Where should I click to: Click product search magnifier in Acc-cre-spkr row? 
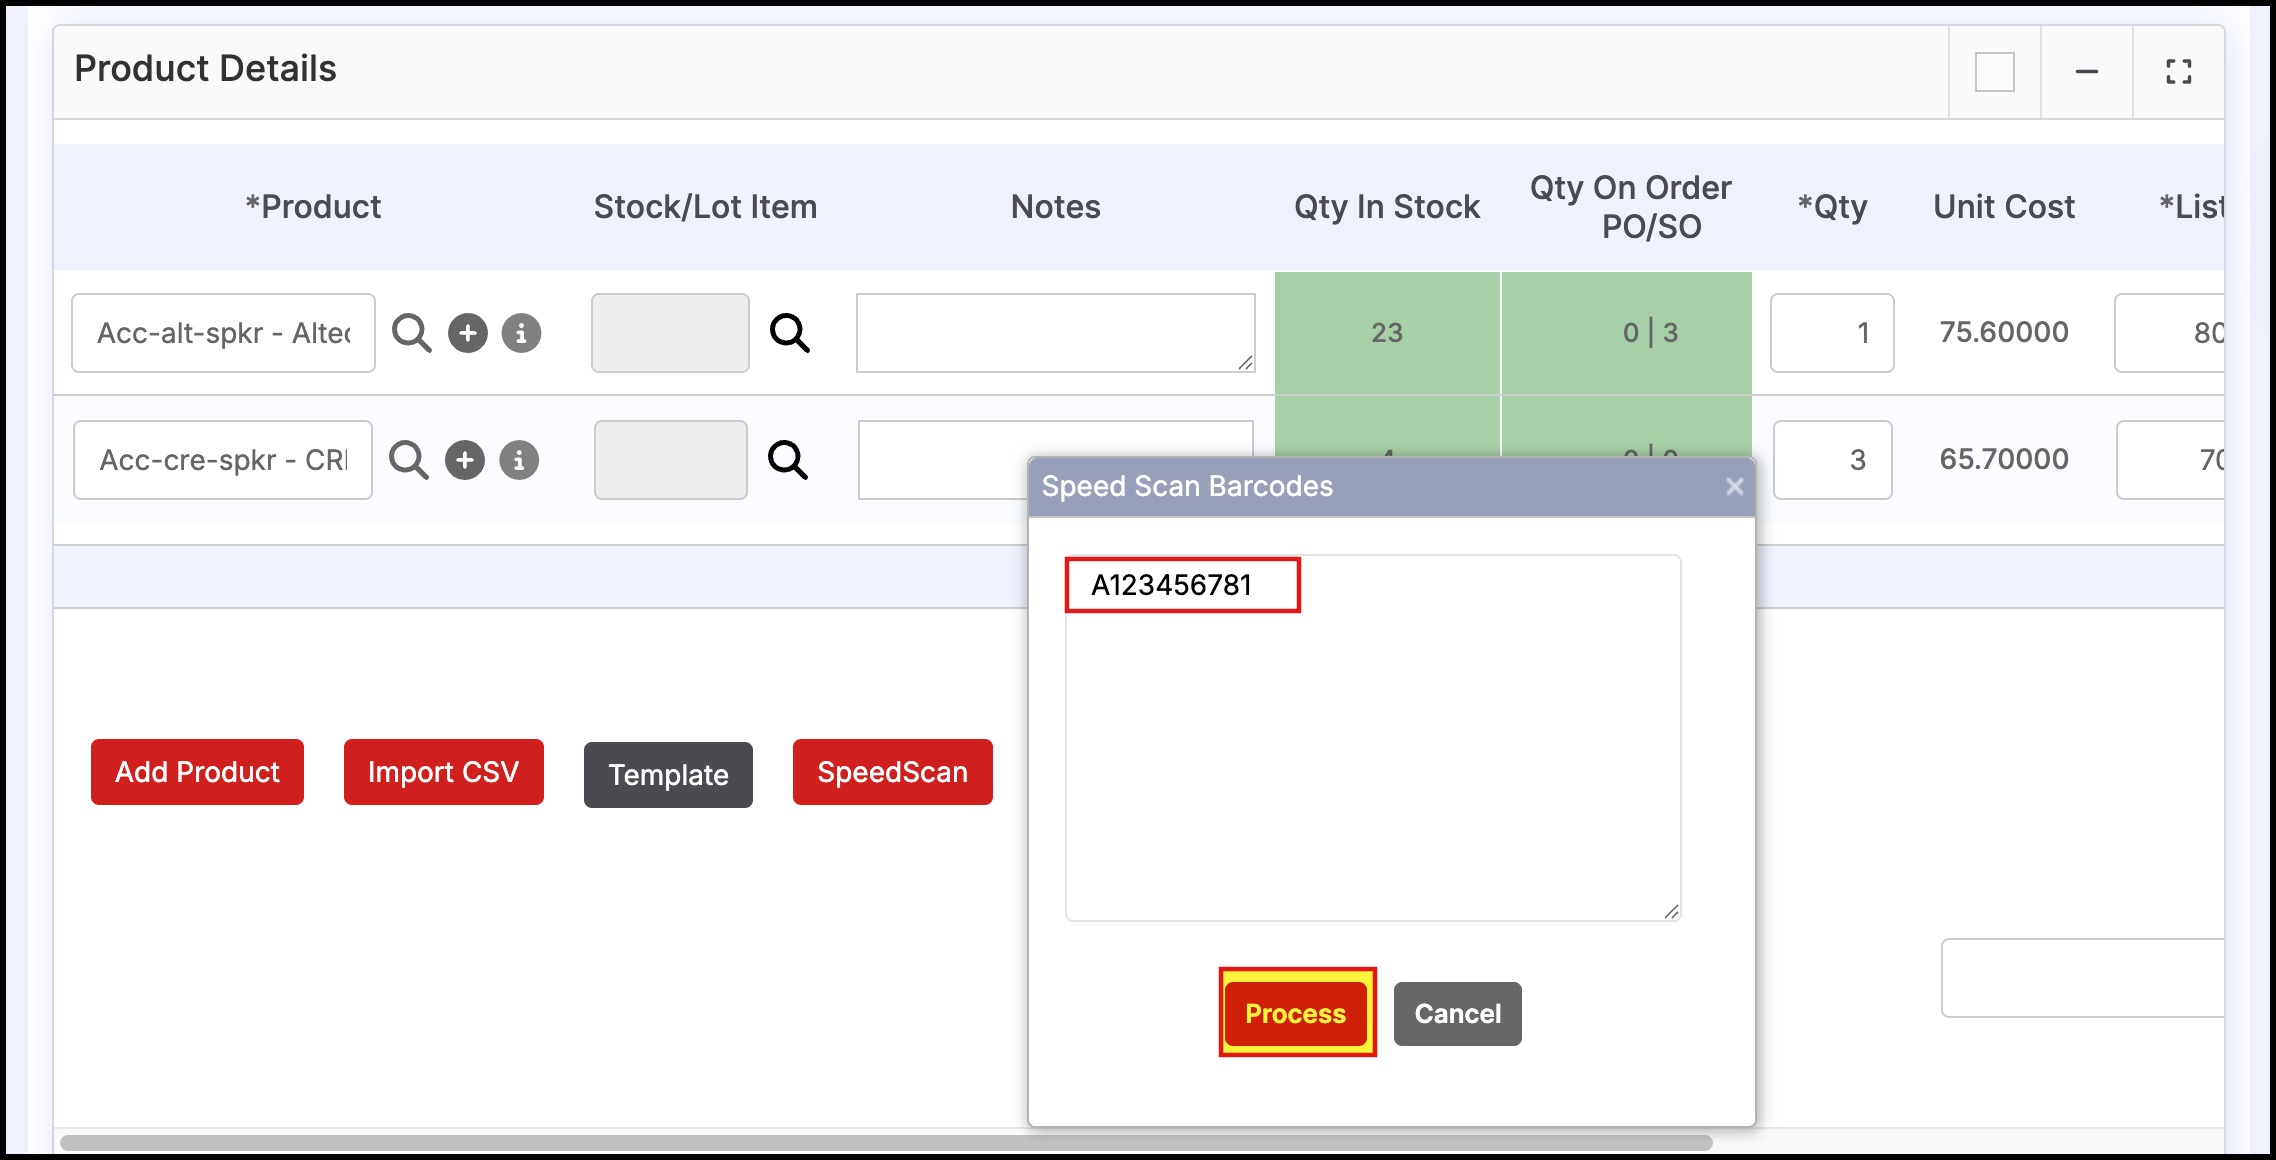coord(408,460)
